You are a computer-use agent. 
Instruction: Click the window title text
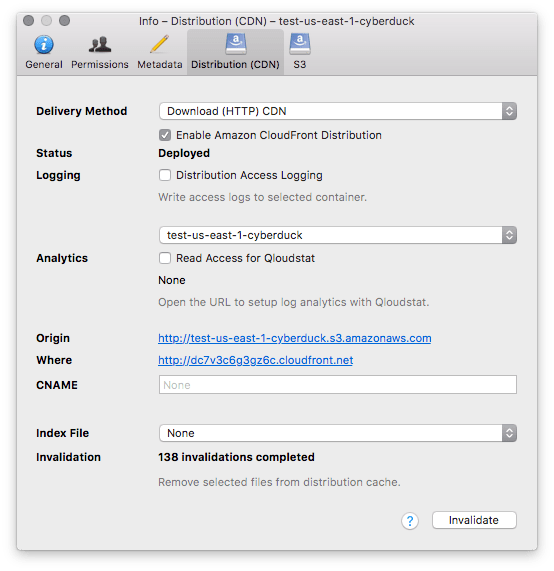(276, 21)
